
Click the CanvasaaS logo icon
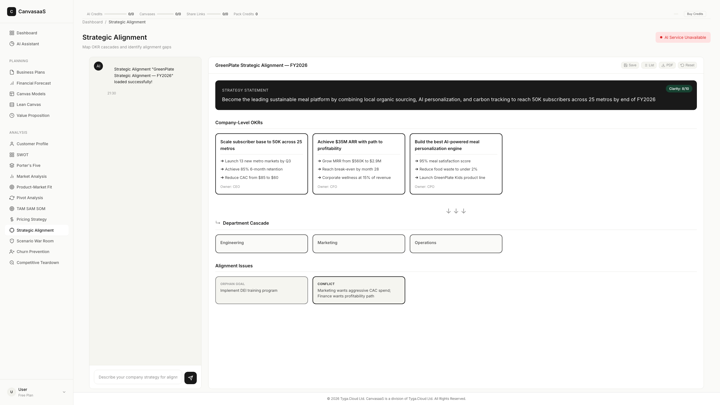(11, 11)
